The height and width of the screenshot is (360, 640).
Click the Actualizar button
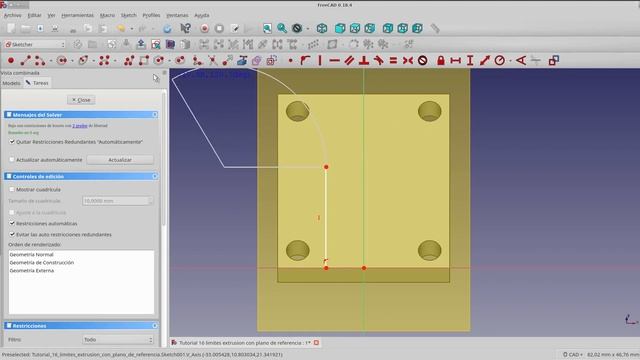(120, 160)
